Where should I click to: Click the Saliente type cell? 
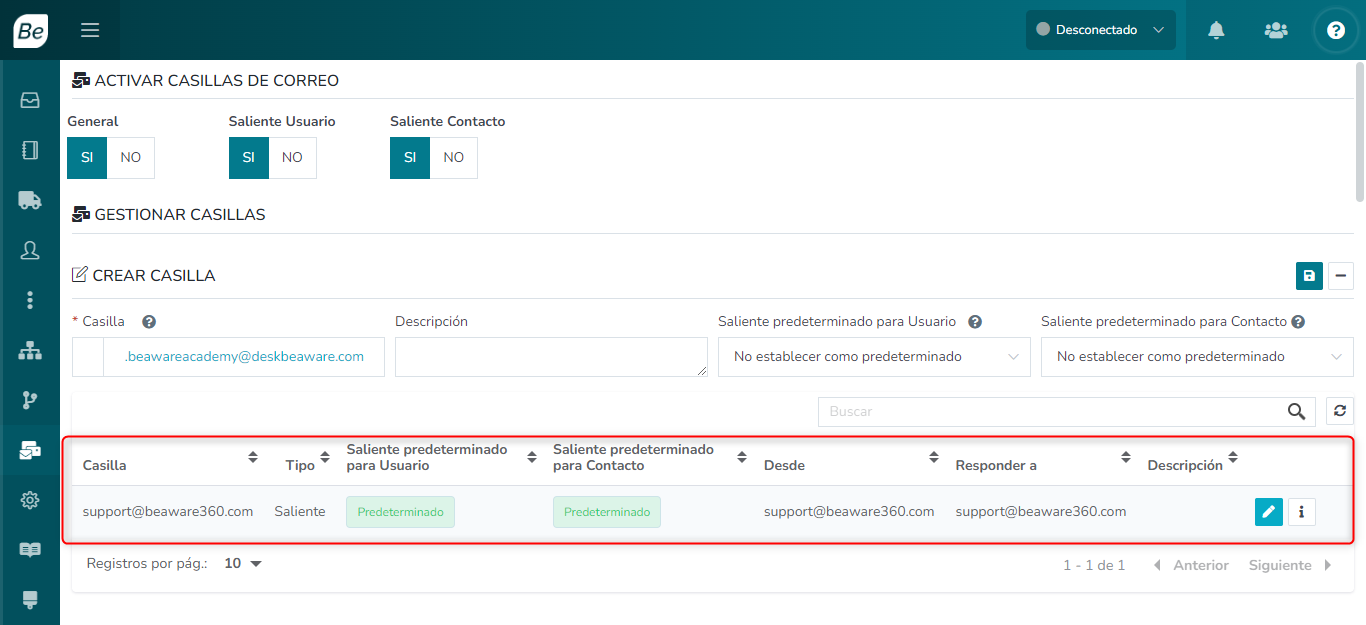(300, 512)
